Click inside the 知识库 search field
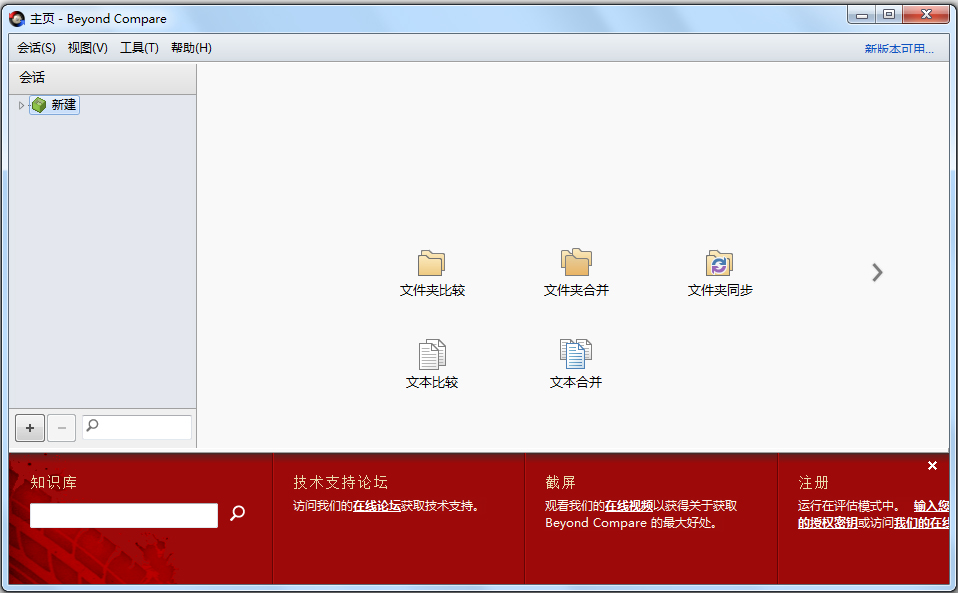Viewport: 958px width, 593px height. click(x=122, y=515)
